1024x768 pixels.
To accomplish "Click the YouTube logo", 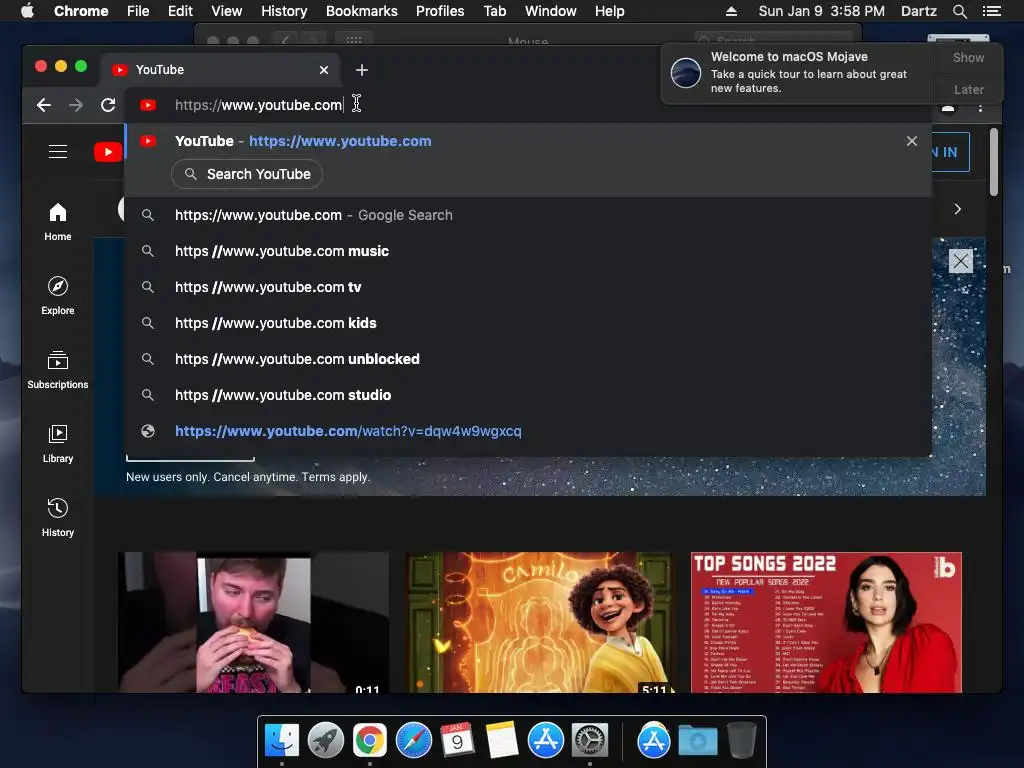I will 108,152.
